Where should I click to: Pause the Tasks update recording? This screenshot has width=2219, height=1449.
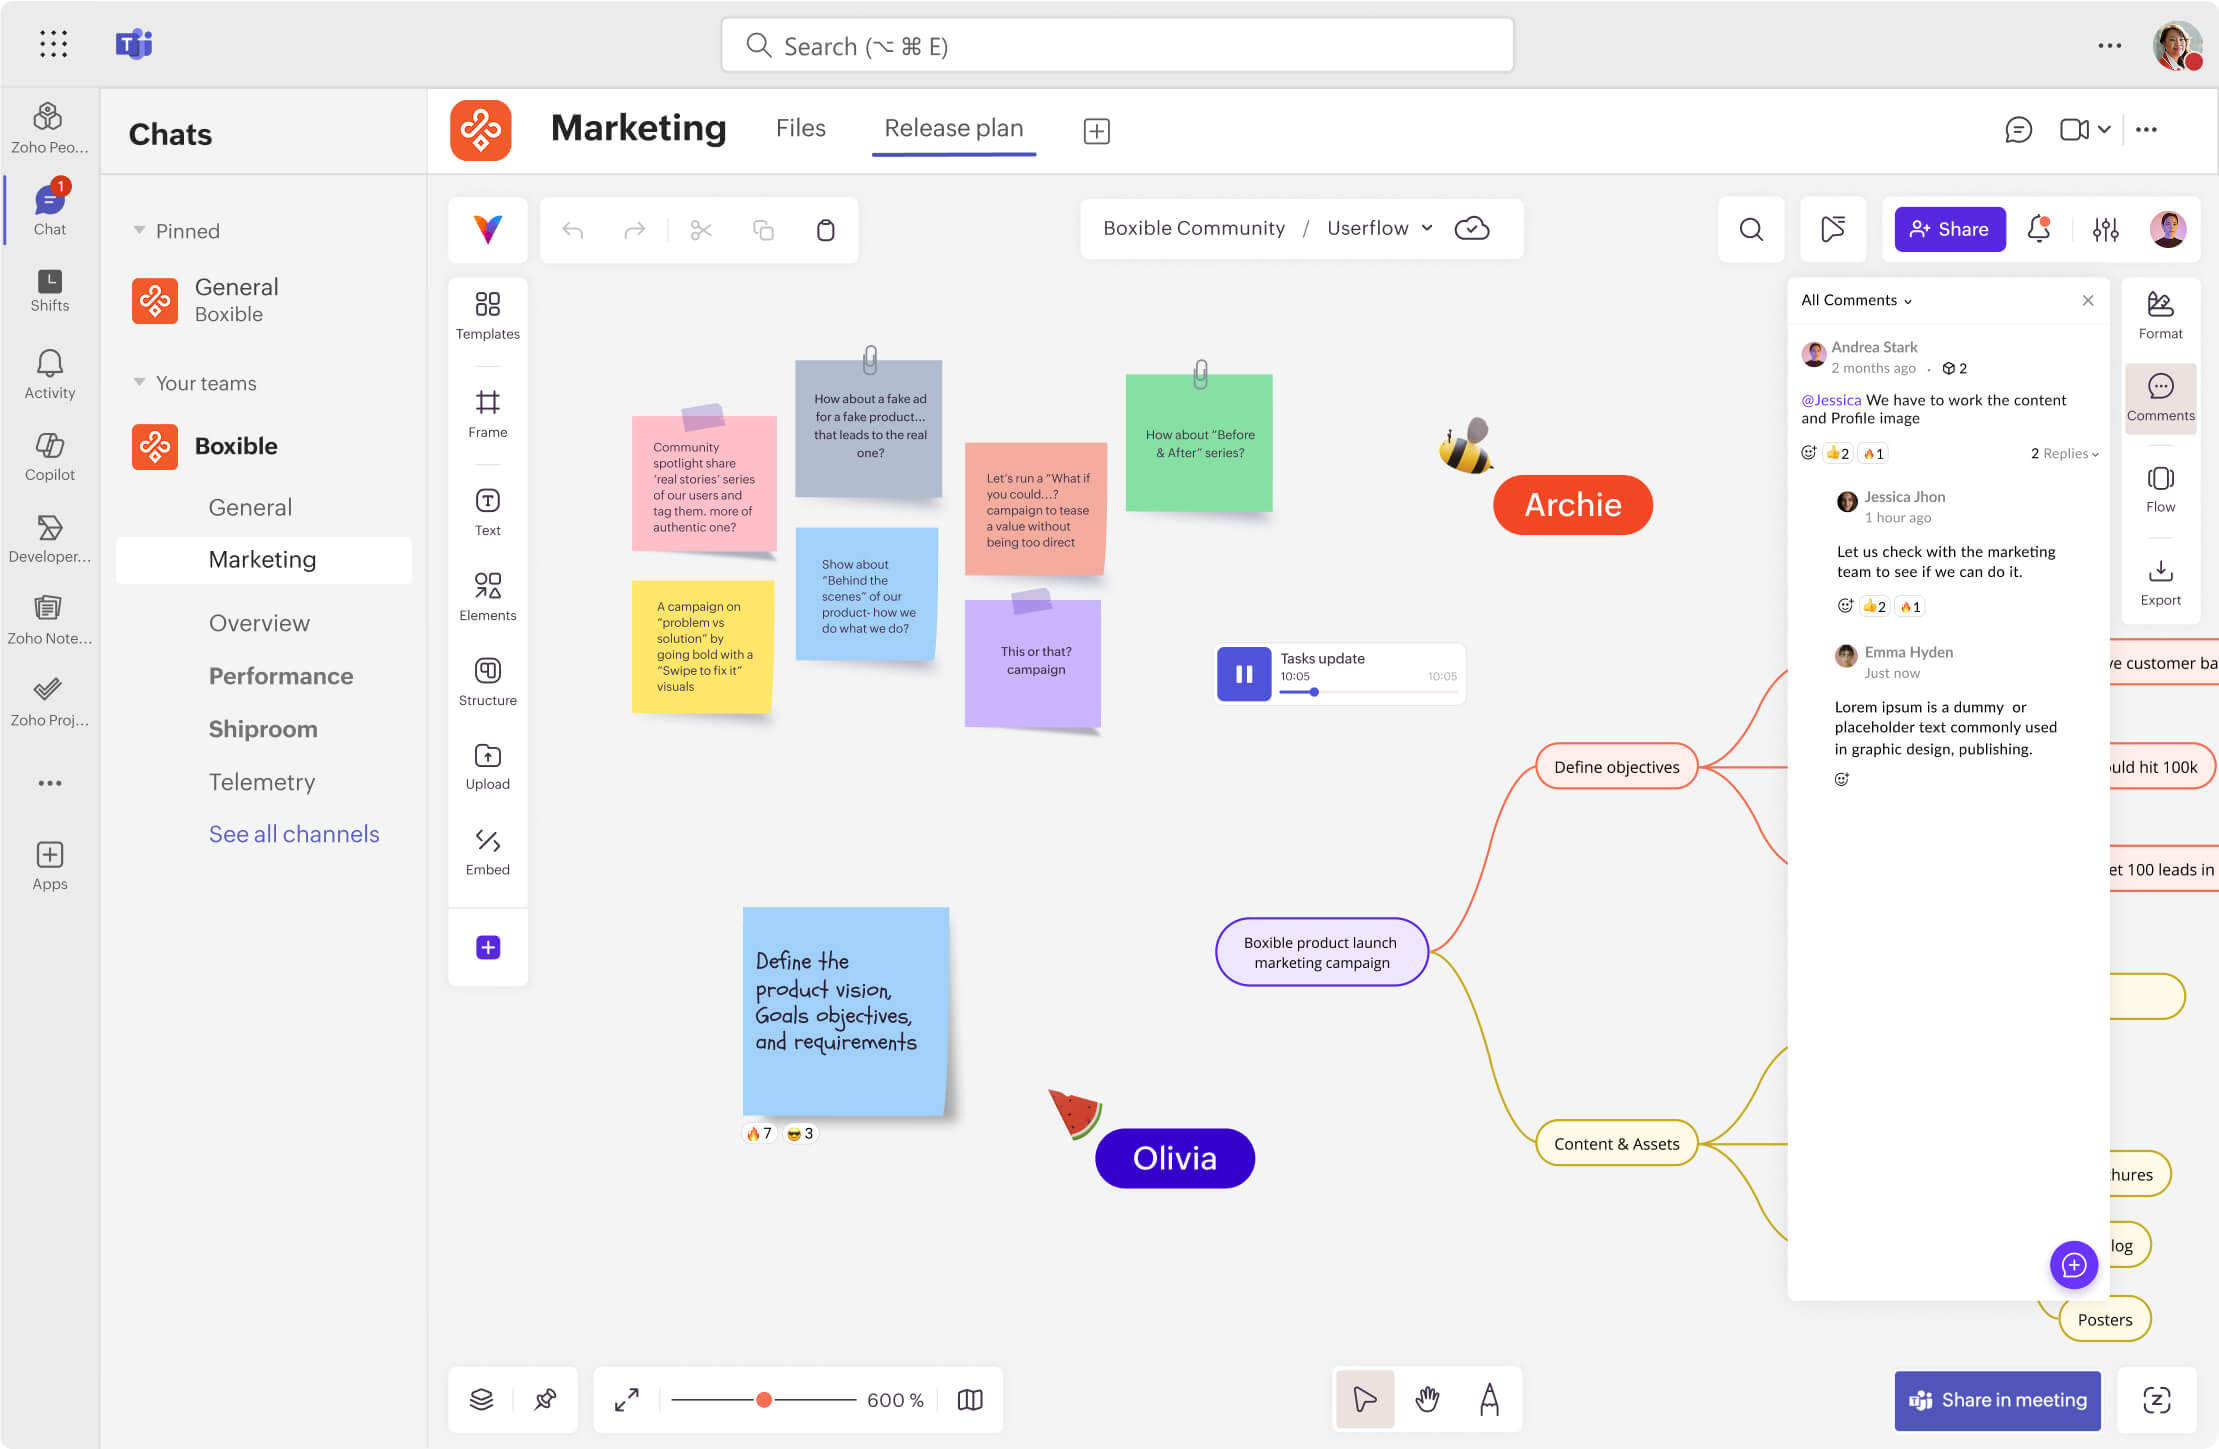[1243, 674]
